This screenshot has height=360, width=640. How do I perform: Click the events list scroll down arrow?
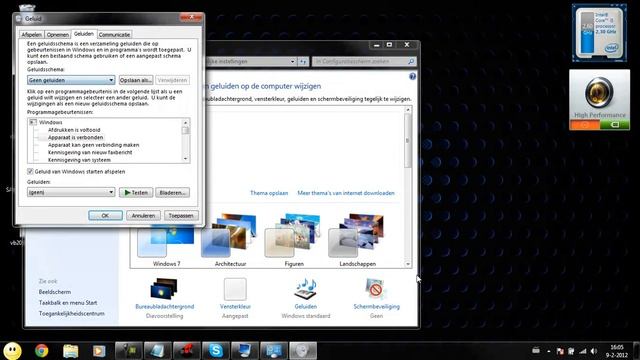186,159
